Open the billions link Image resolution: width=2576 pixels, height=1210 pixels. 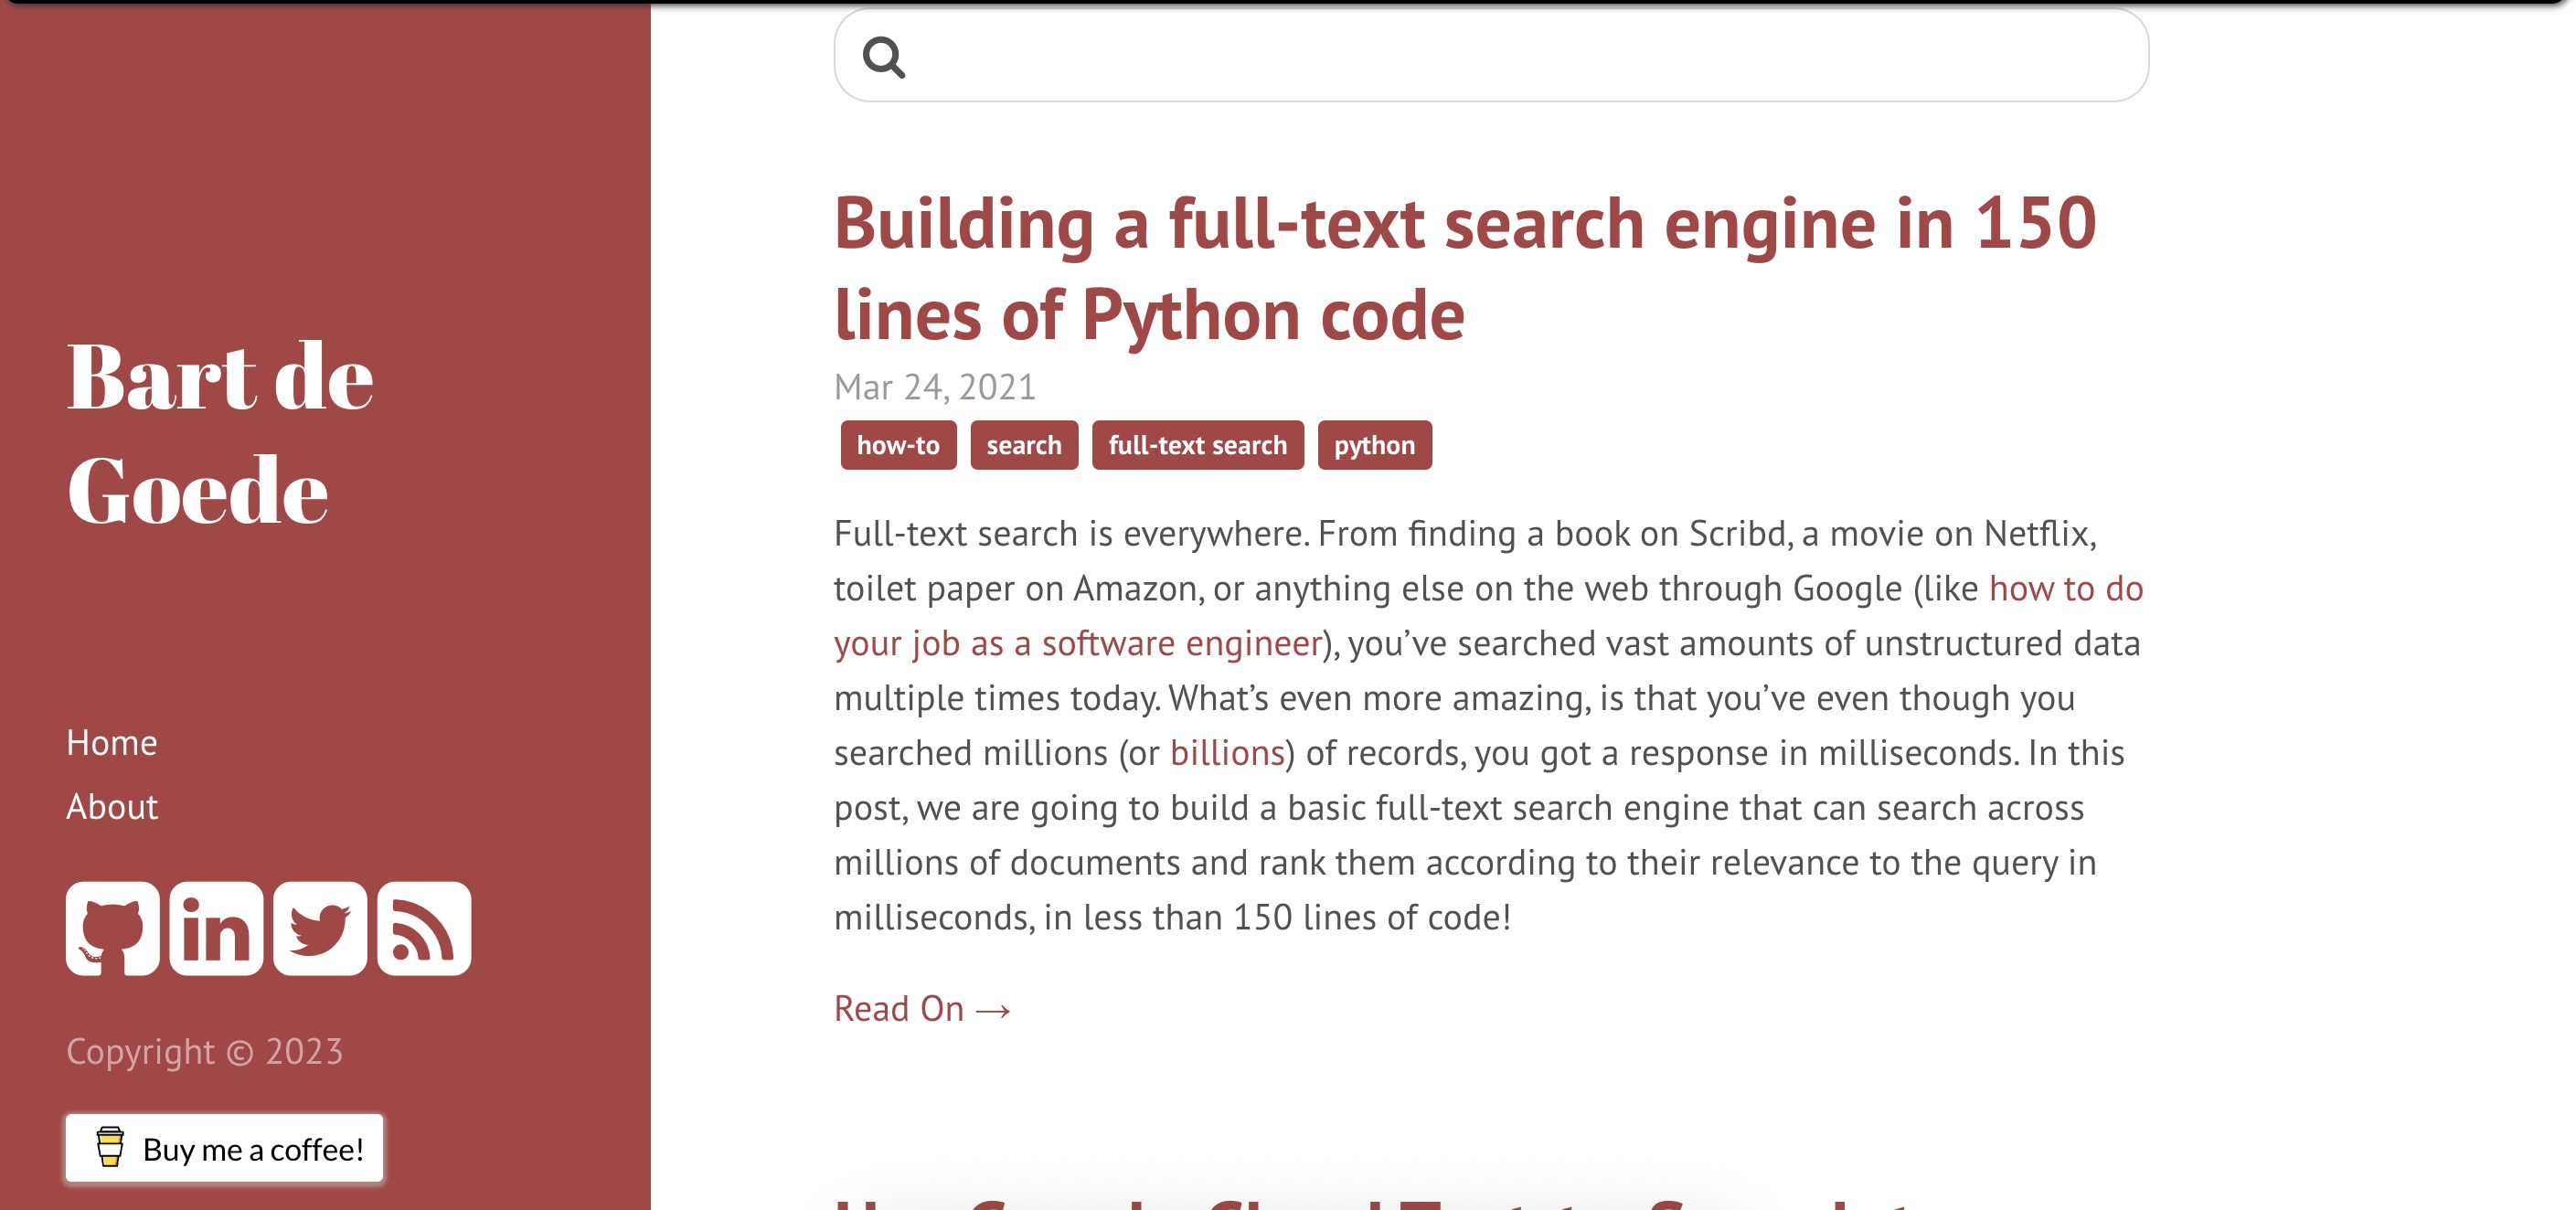point(1227,753)
